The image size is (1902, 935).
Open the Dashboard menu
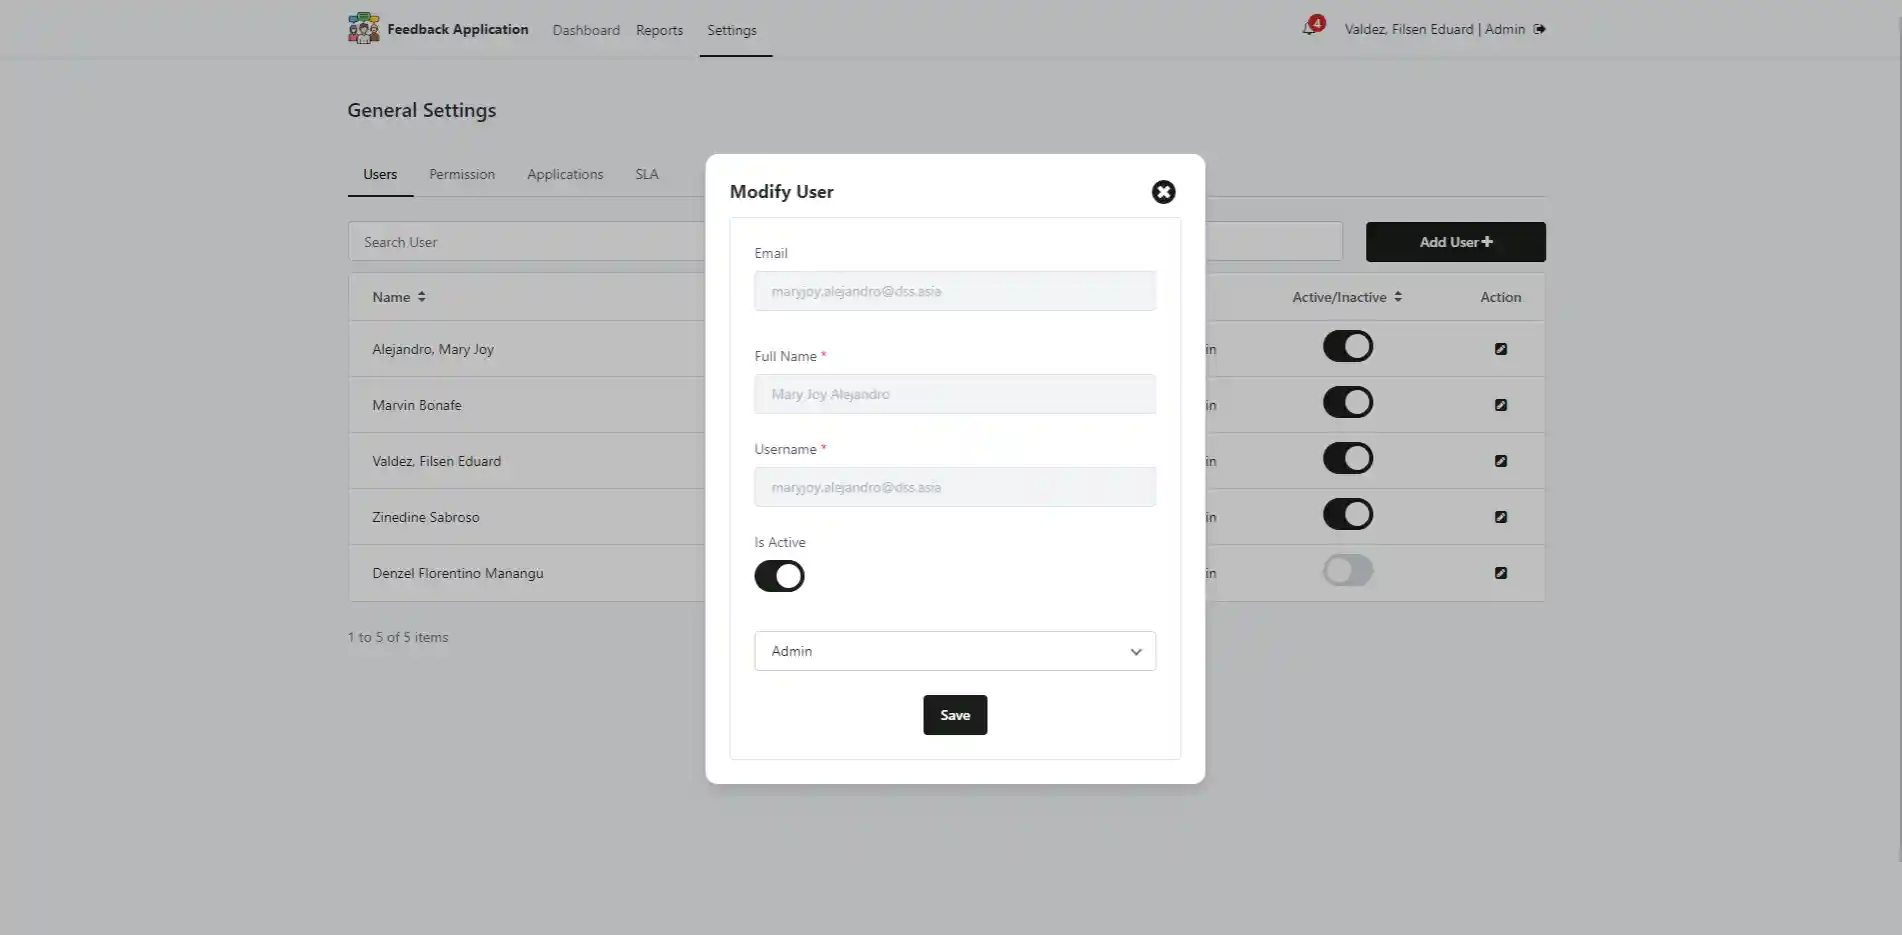tap(586, 30)
